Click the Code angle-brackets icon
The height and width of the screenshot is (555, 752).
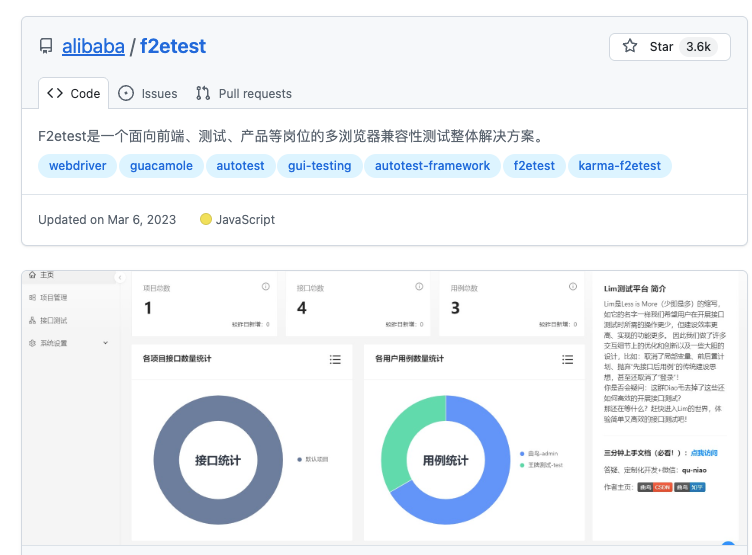pos(55,93)
